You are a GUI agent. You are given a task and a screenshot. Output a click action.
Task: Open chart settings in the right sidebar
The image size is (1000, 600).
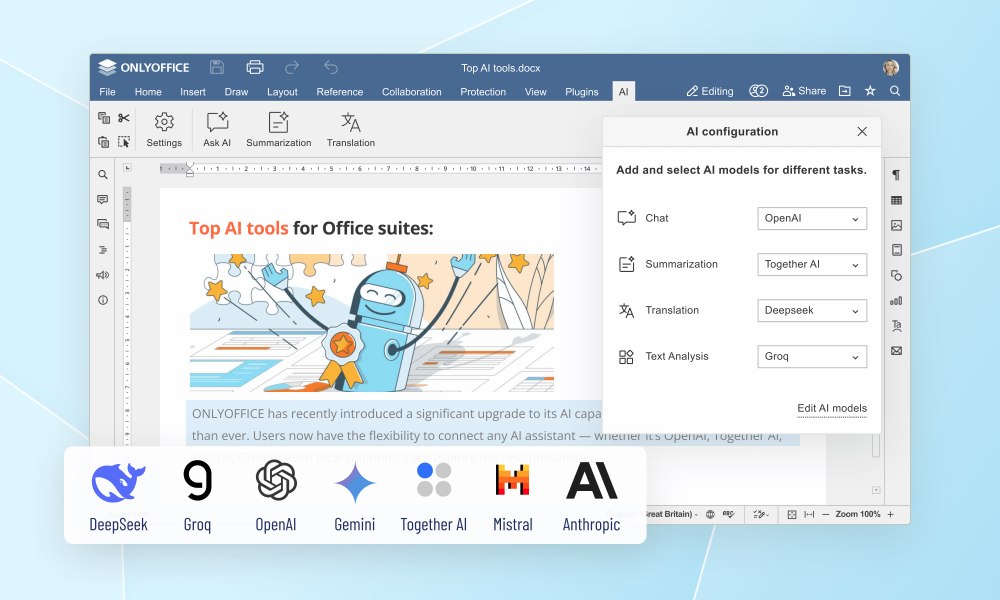[896, 300]
